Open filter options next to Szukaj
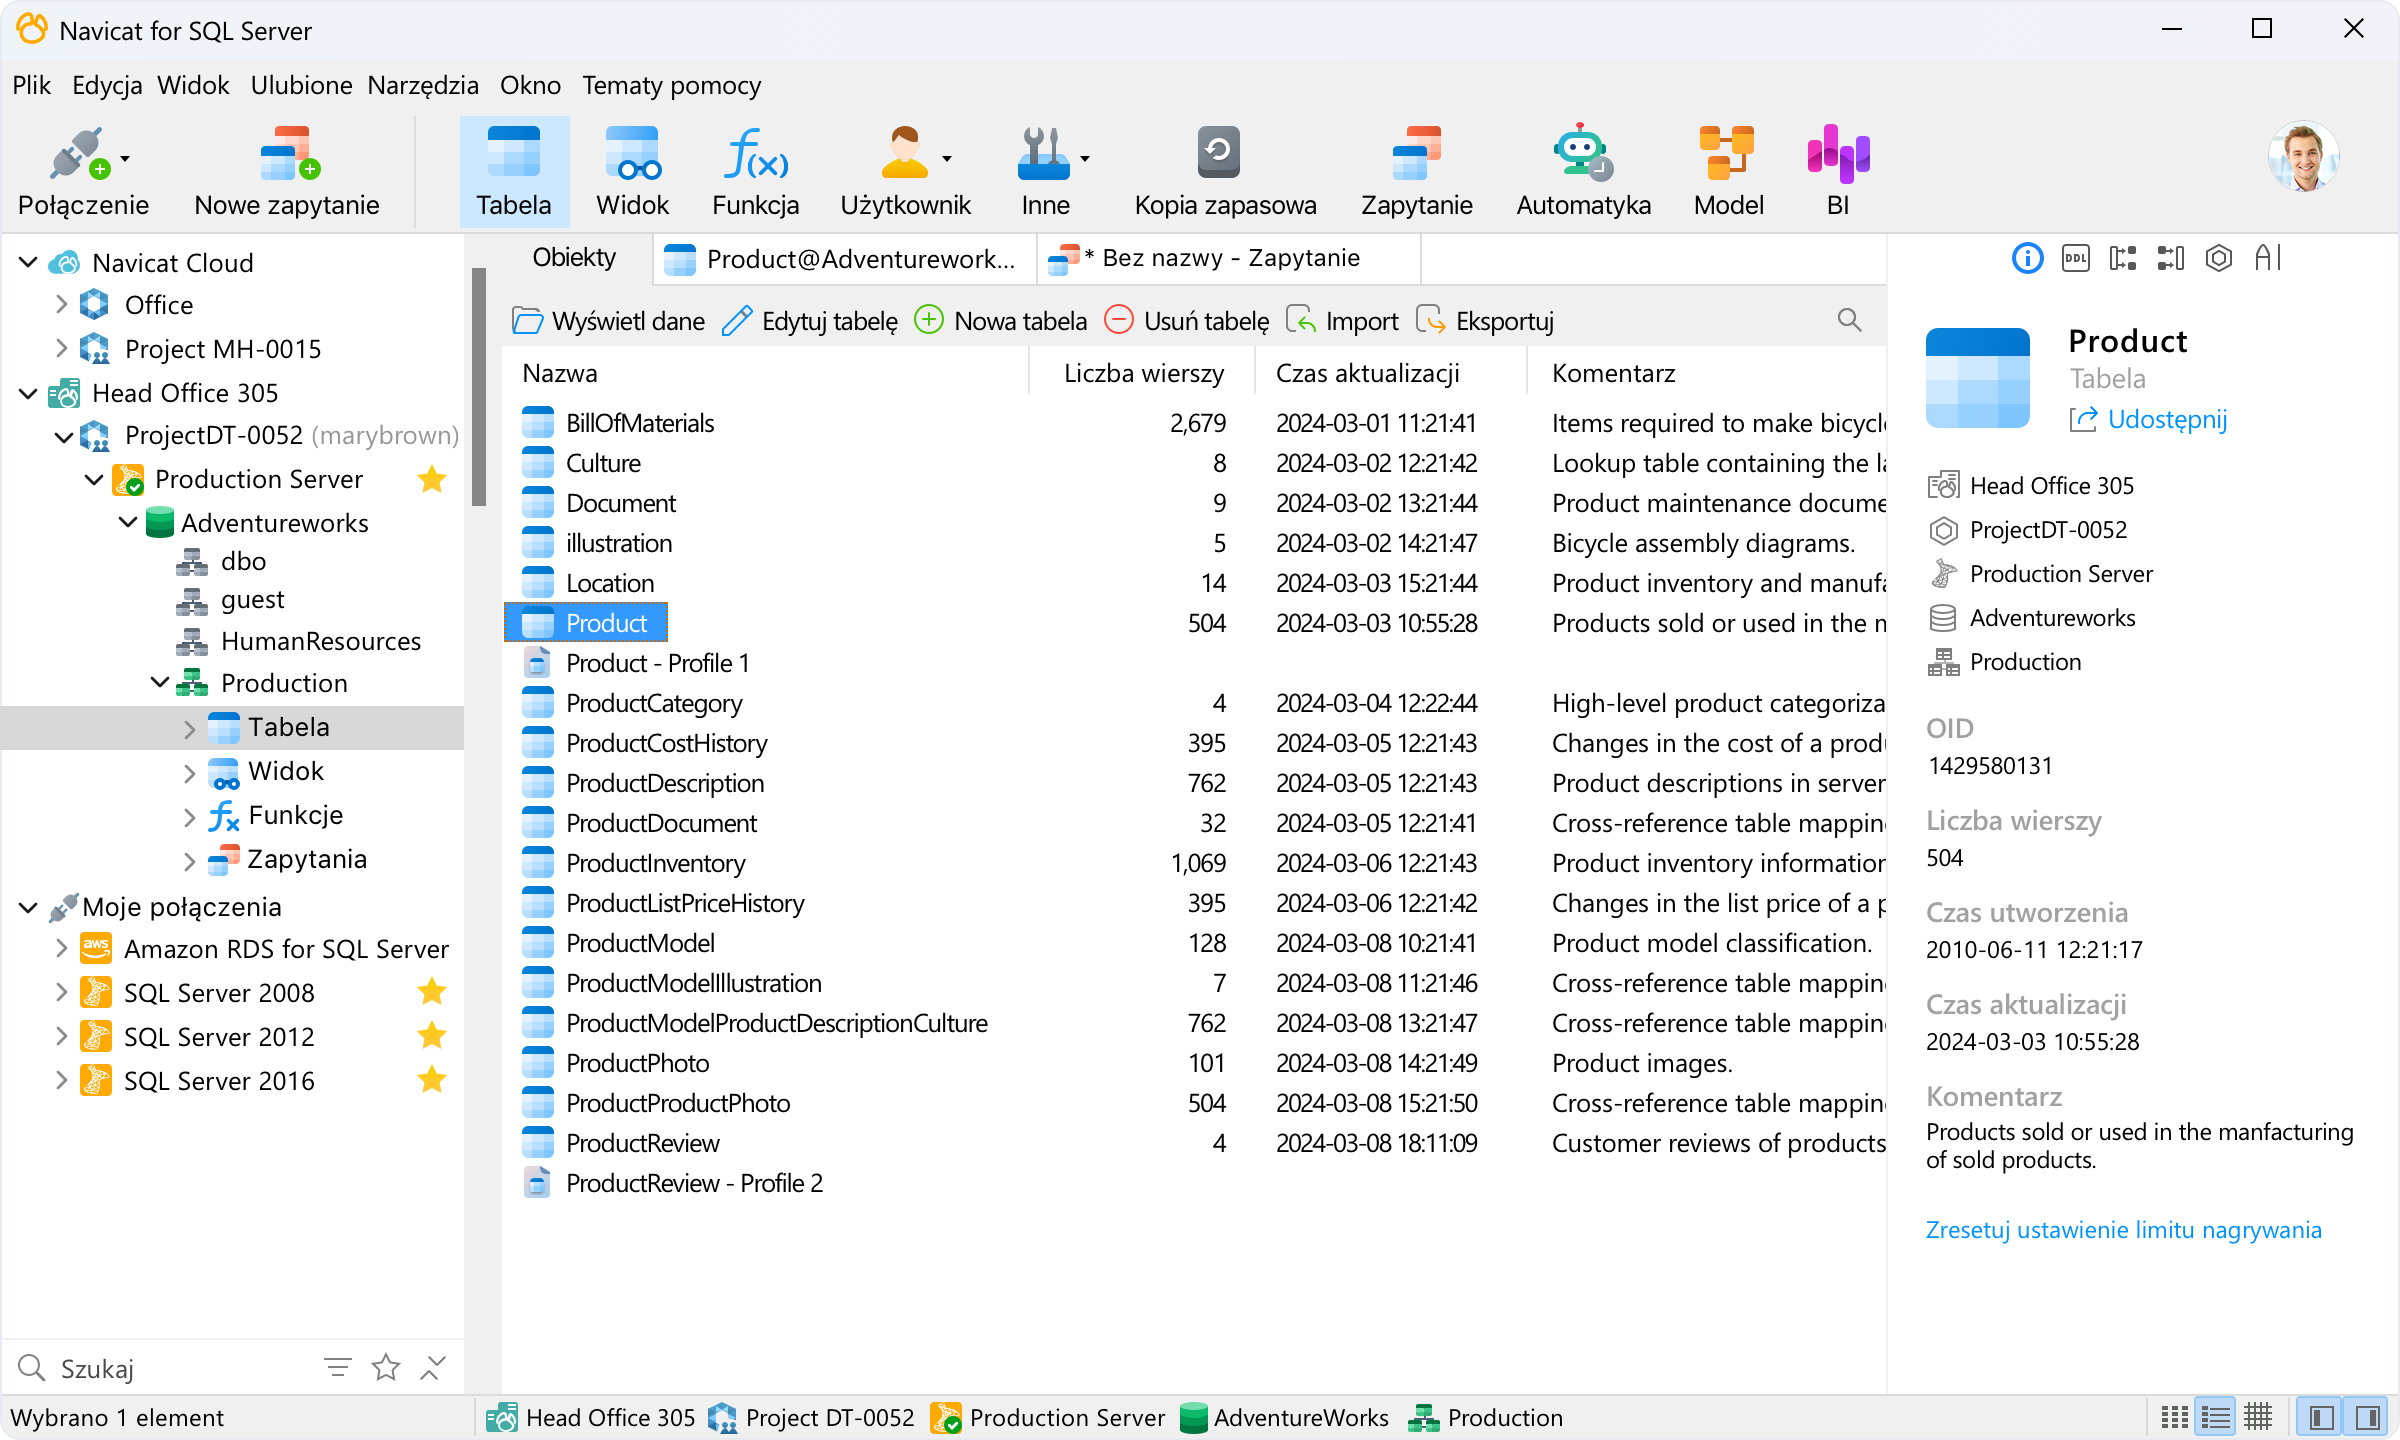 [338, 1367]
